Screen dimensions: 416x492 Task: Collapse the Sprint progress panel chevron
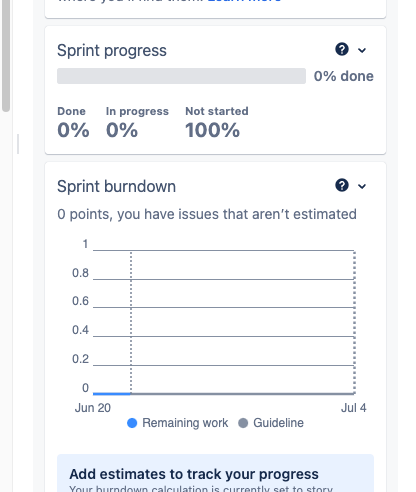(x=362, y=50)
